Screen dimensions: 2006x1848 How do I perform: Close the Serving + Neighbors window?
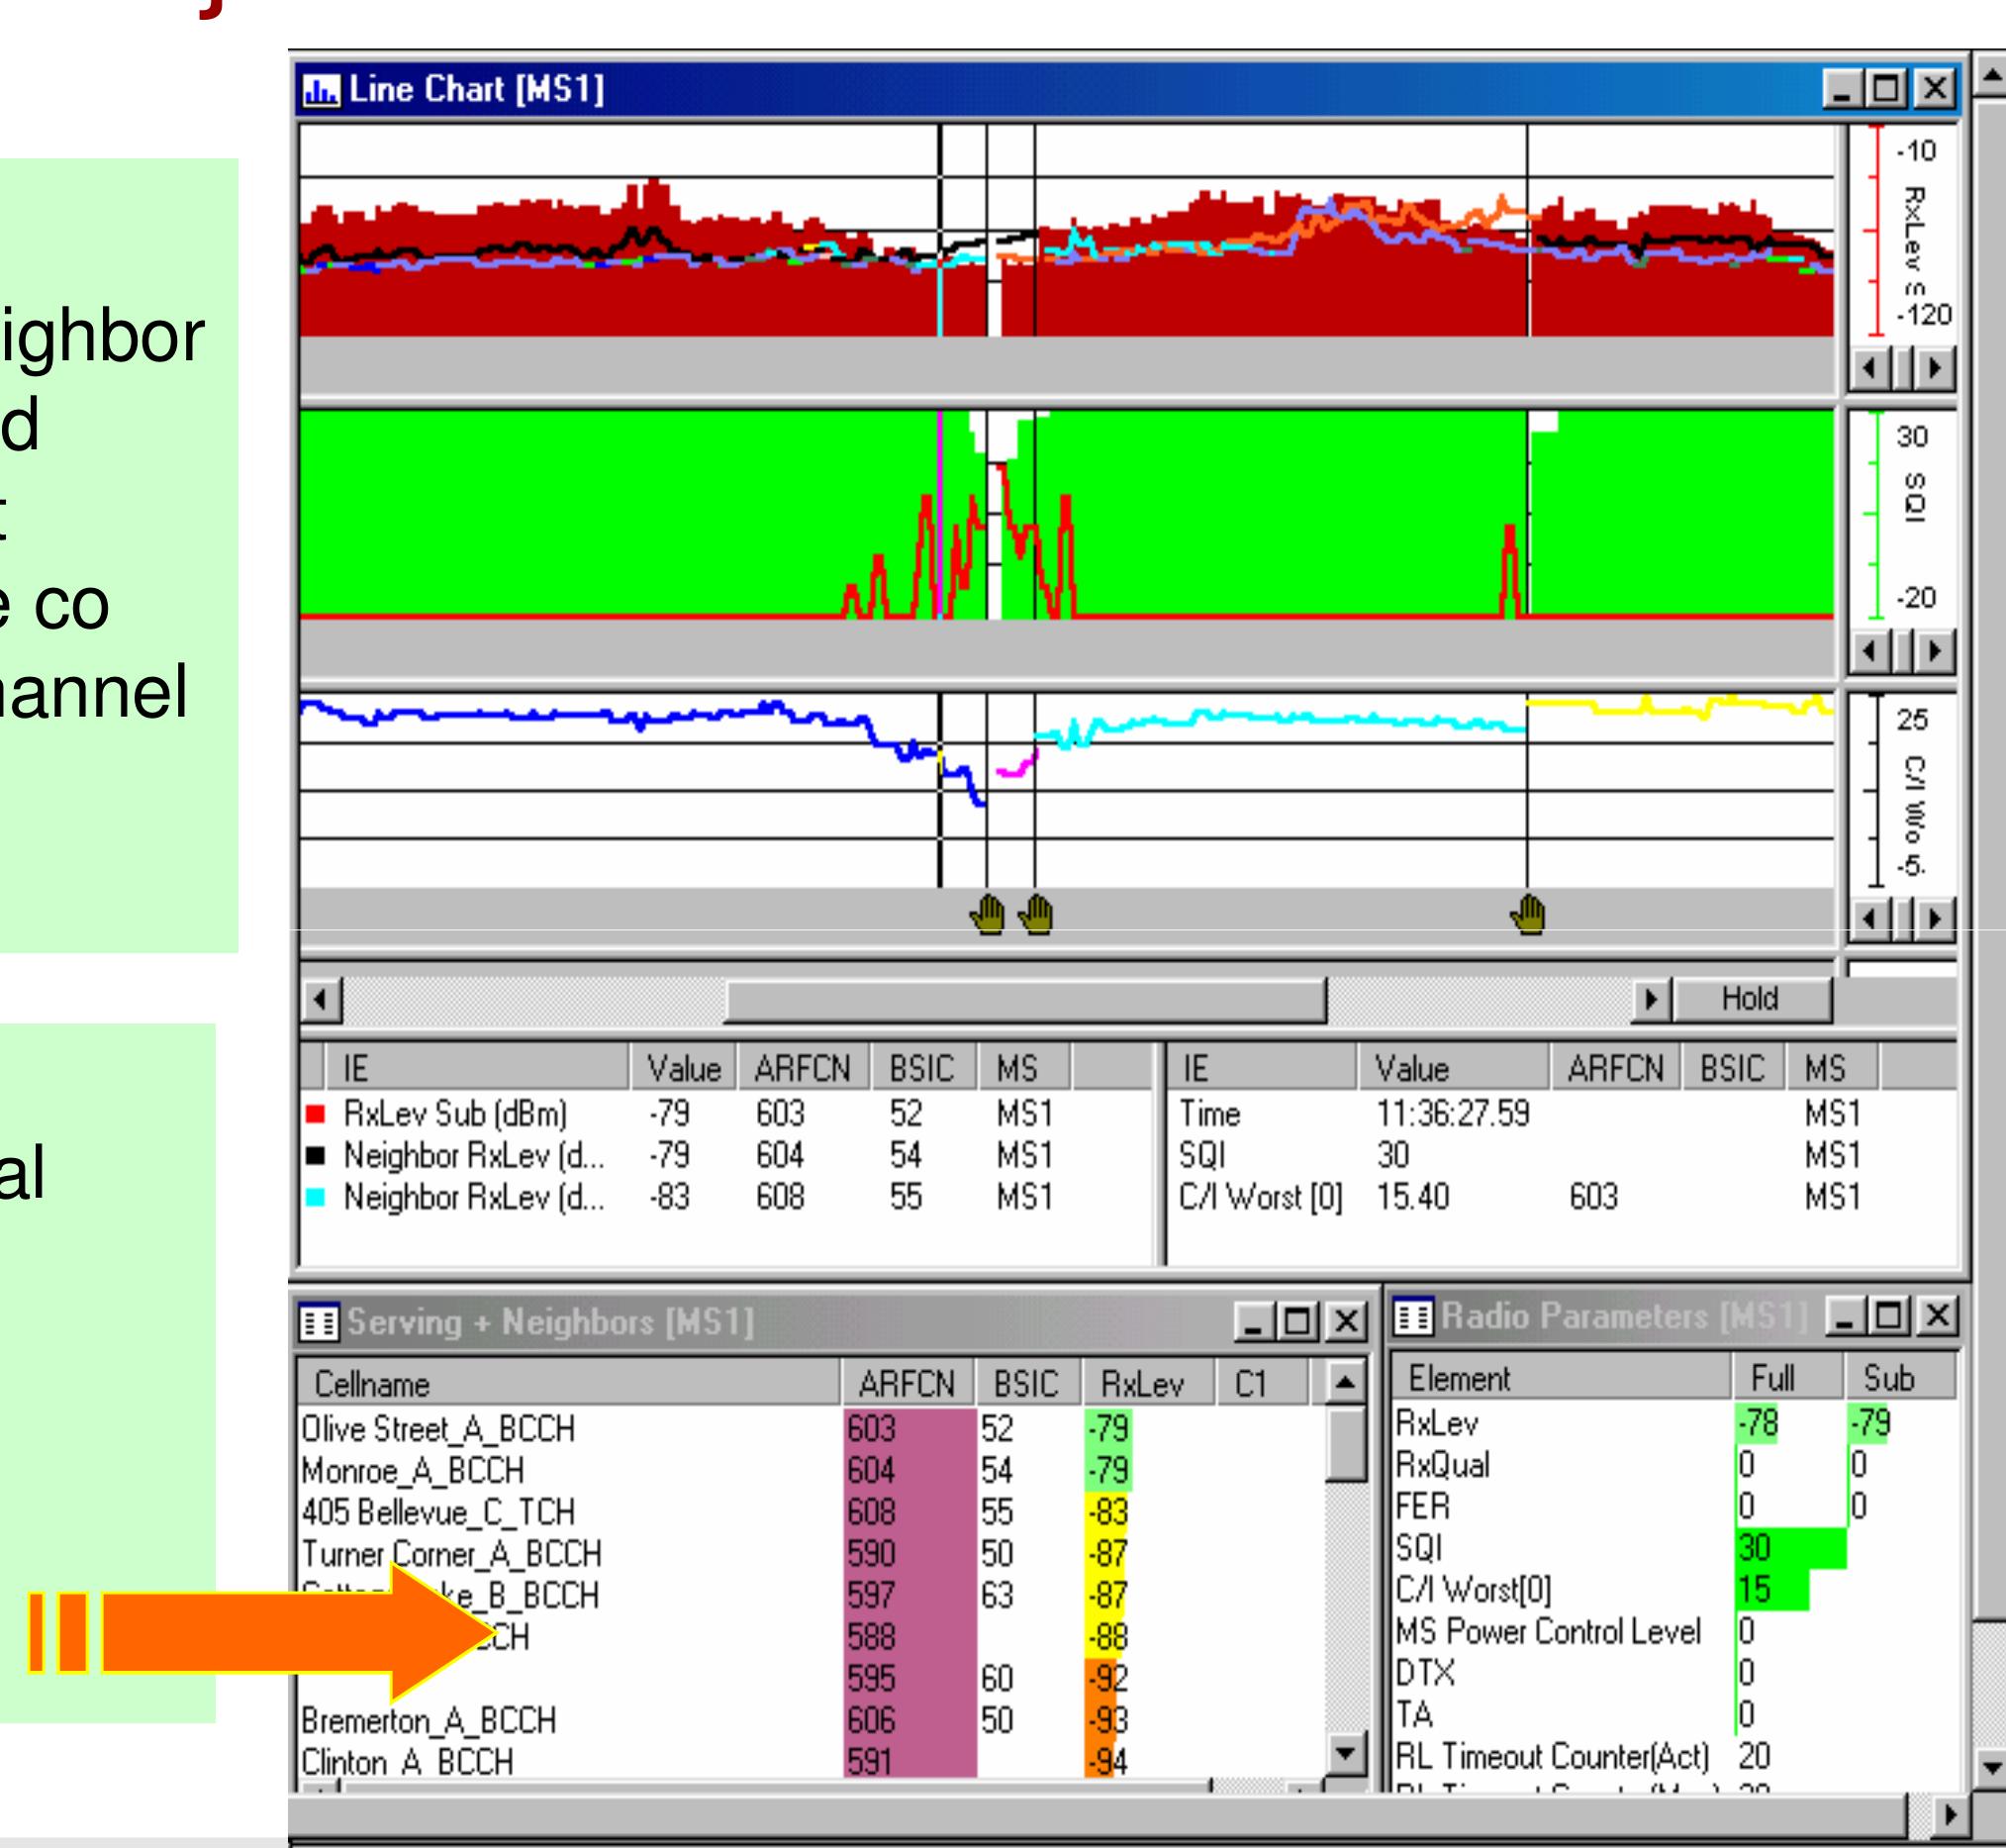pyautogui.click(x=1346, y=1323)
